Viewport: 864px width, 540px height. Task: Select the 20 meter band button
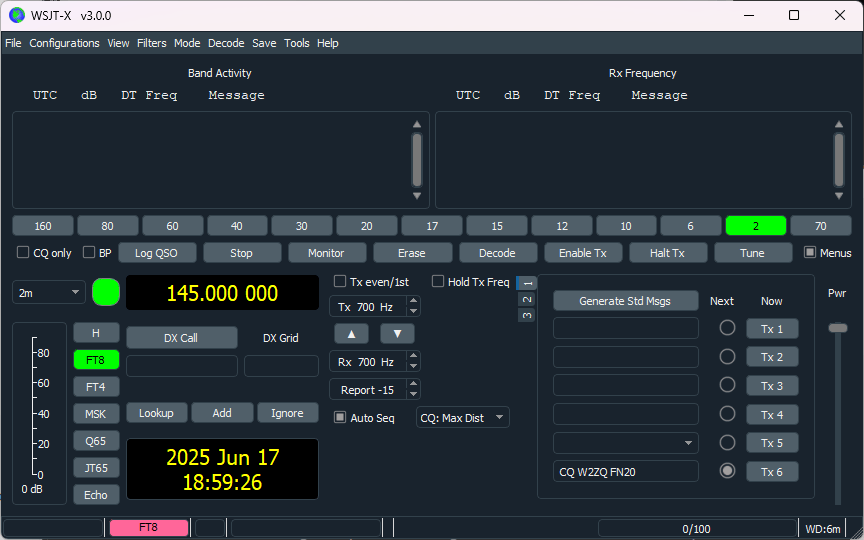(366, 226)
